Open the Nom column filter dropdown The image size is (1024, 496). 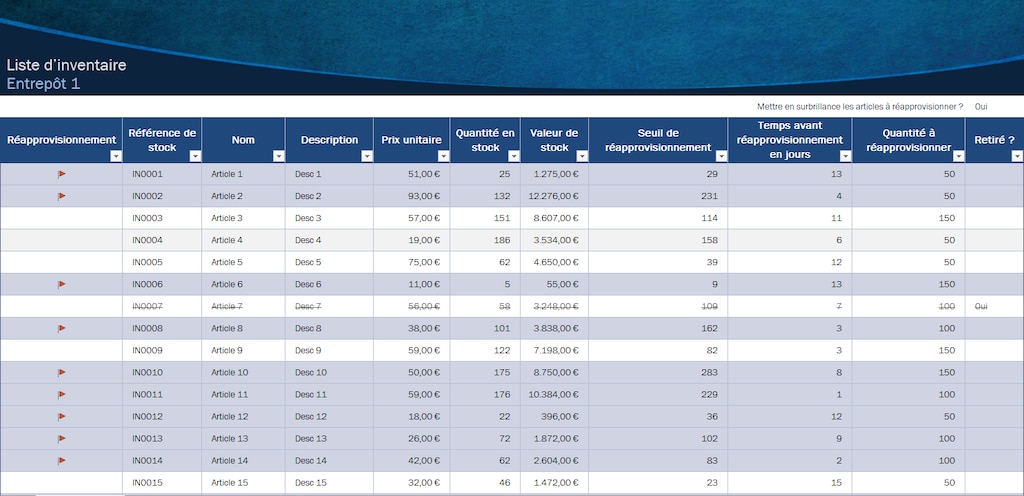coord(279,156)
